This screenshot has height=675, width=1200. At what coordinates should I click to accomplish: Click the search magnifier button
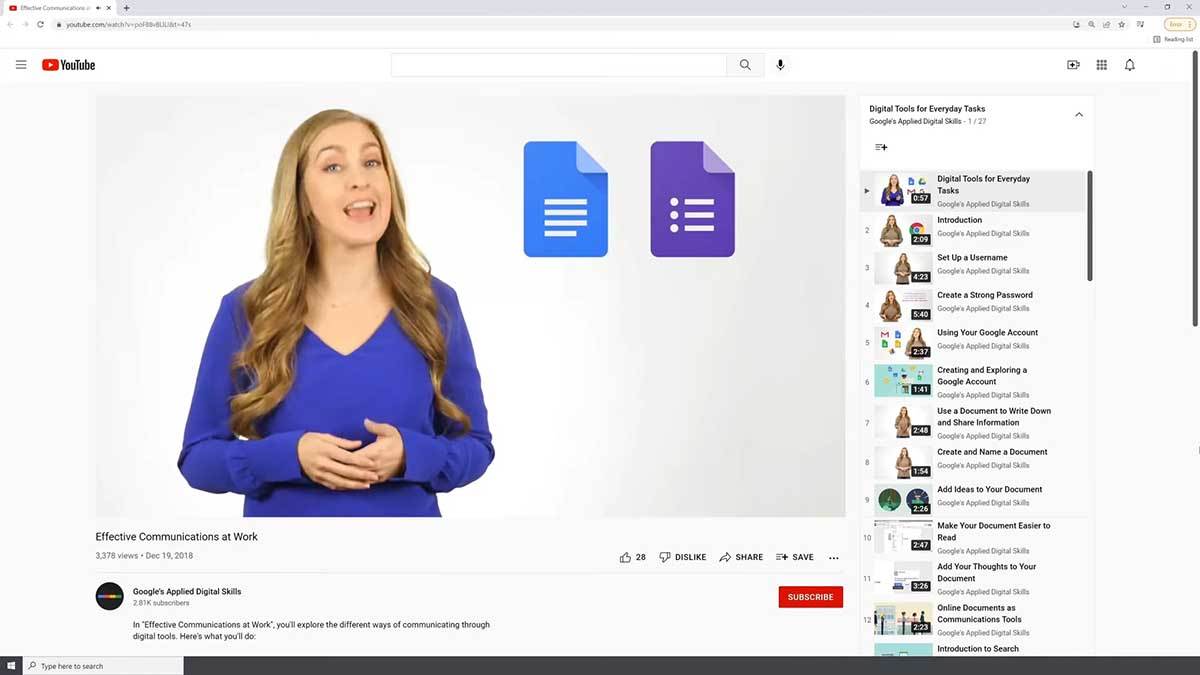coord(745,65)
